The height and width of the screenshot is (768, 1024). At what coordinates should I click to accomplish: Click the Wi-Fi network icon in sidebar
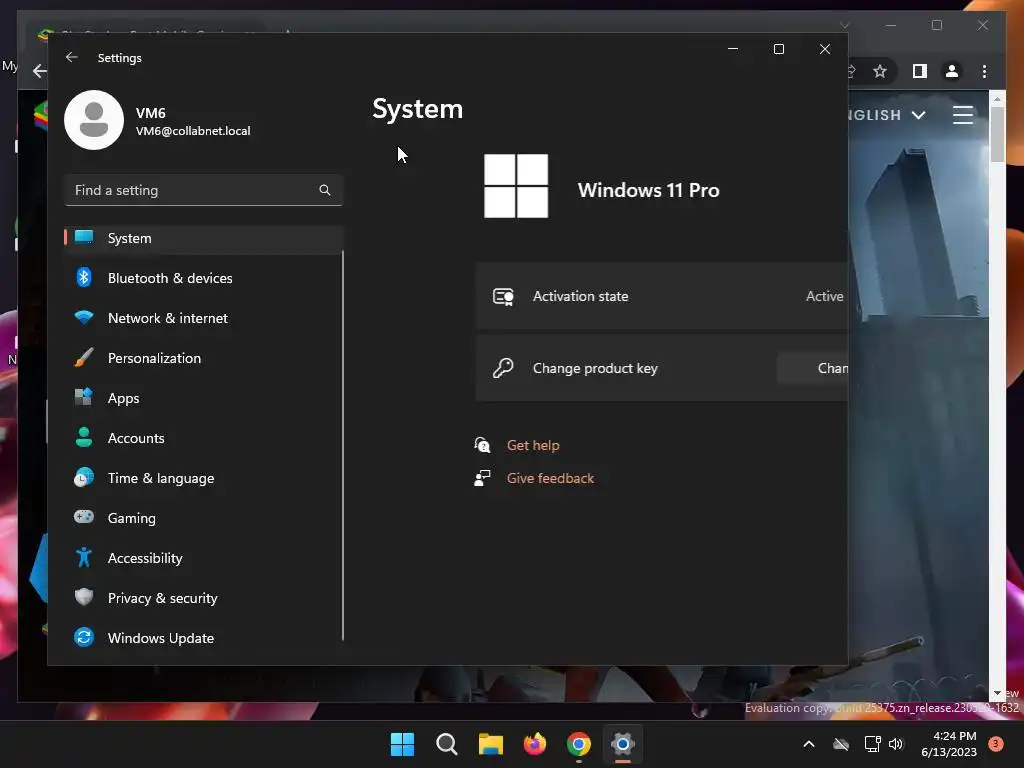pyautogui.click(x=84, y=317)
